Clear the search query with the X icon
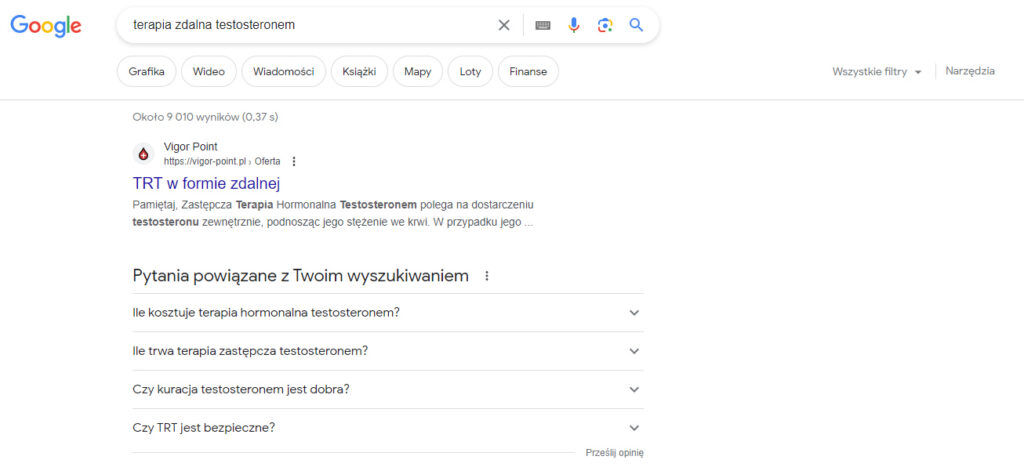1024x467 pixels. click(504, 25)
